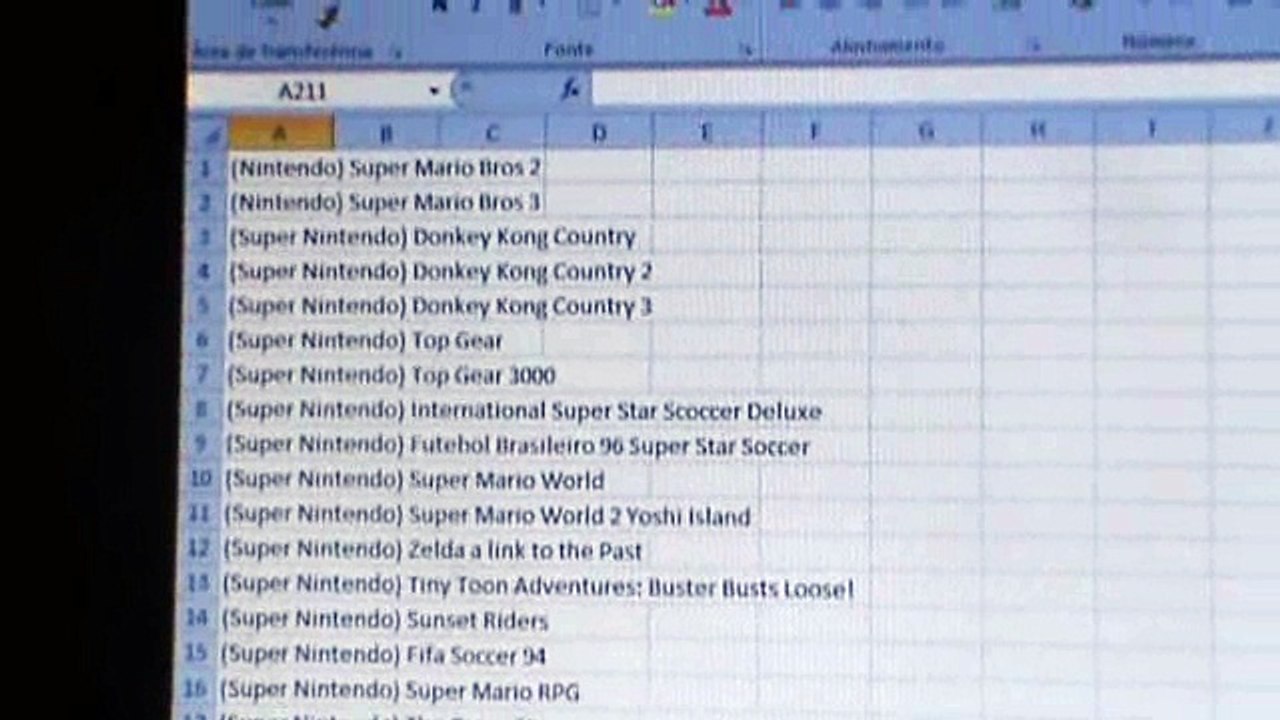Viewport: 1280px width, 720px height.
Task: Select row 10 header
Action: coord(201,480)
